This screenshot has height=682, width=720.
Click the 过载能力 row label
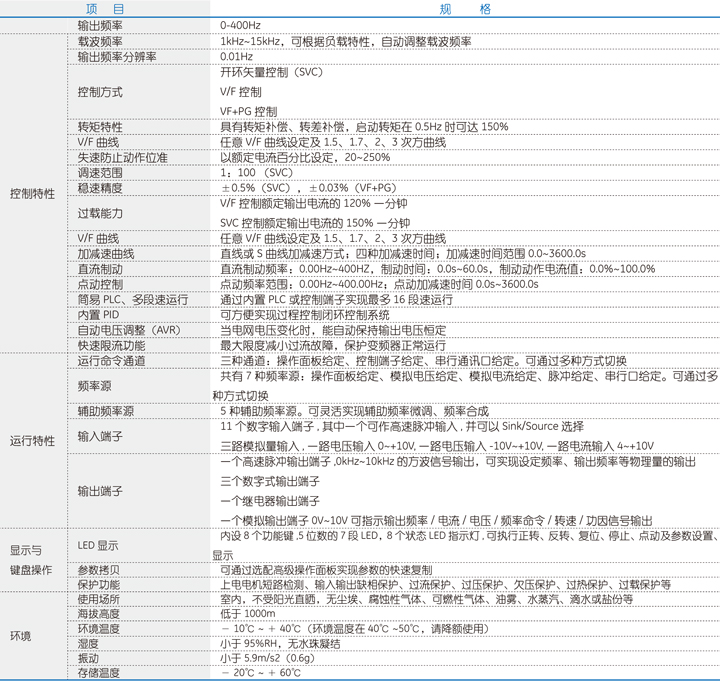pos(101,214)
